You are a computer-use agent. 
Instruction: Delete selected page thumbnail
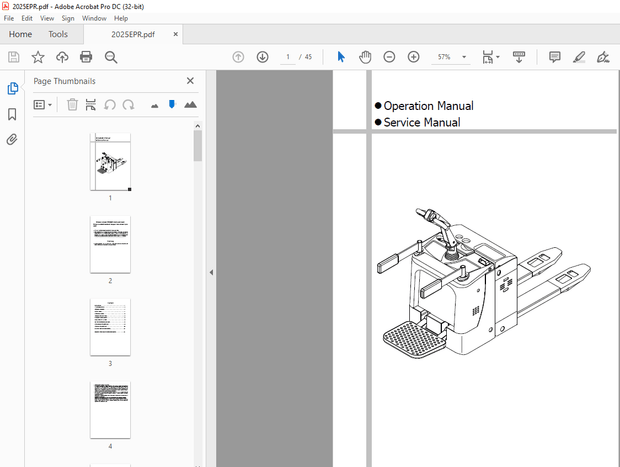[72, 104]
